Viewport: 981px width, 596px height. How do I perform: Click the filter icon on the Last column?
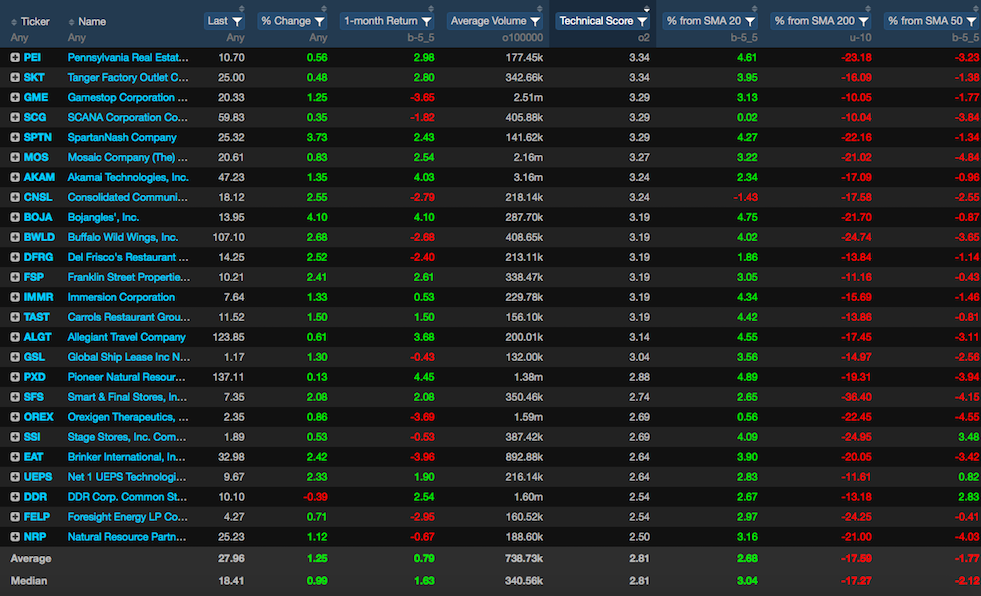[237, 21]
